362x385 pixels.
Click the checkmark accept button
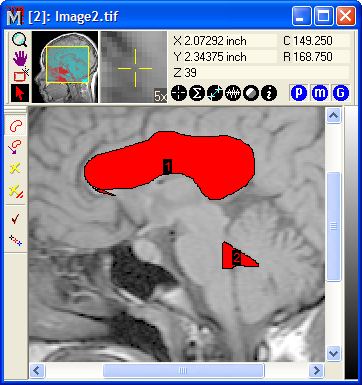pos(15,219)
